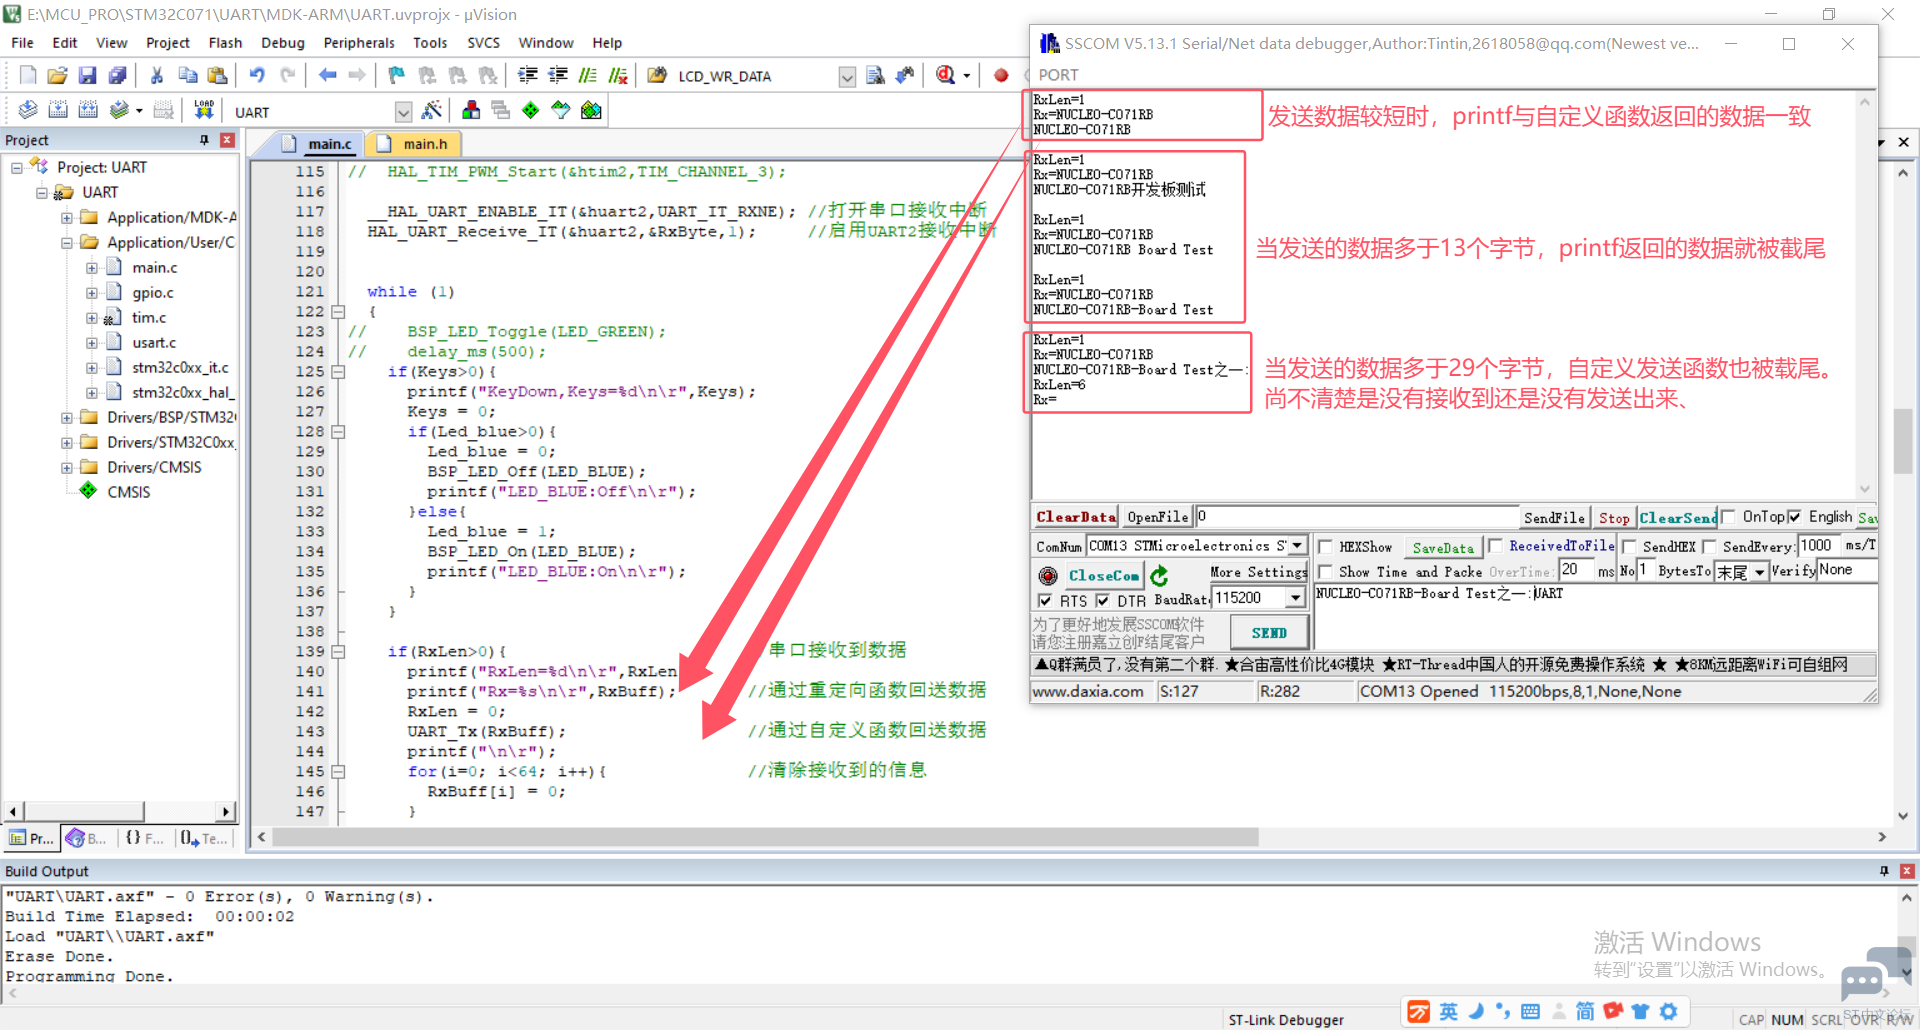Expand the Application/MDK-A folder

pyautogui.click(x=67, y=218)
